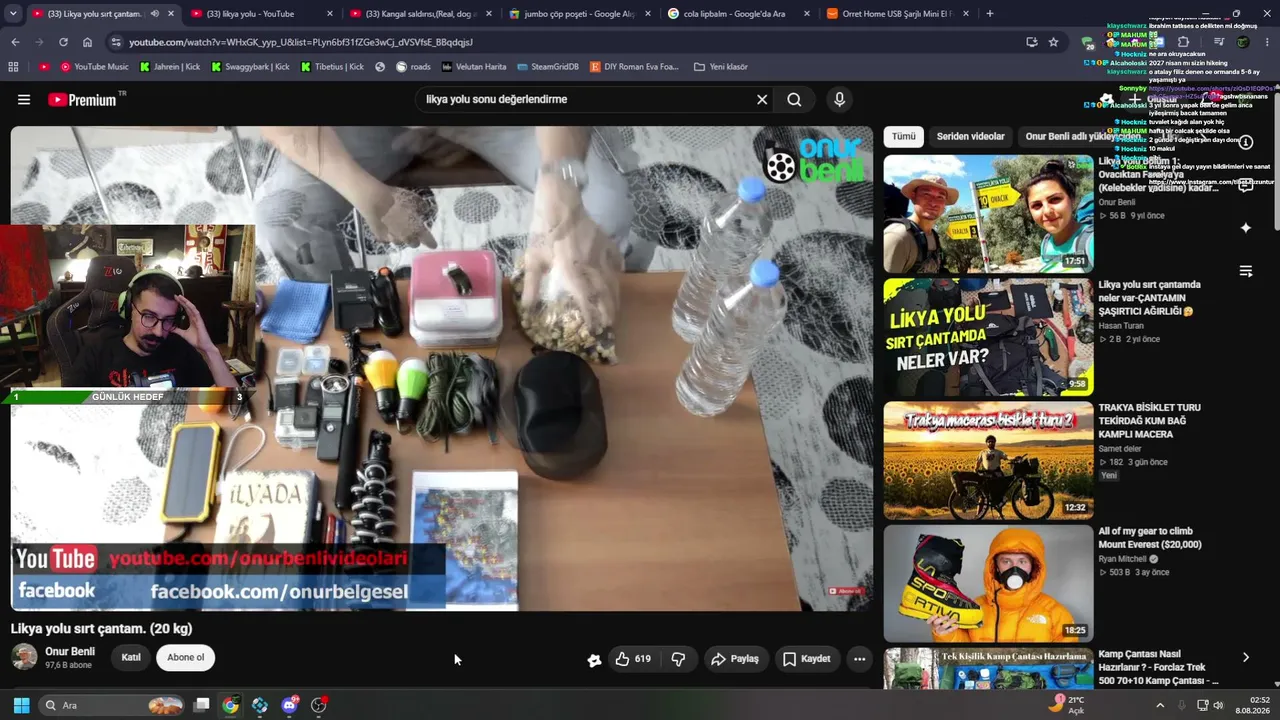Viewport: 1280px width, 720px height.
Task: Like the video with 619 likes
Action: click(632, 659)
